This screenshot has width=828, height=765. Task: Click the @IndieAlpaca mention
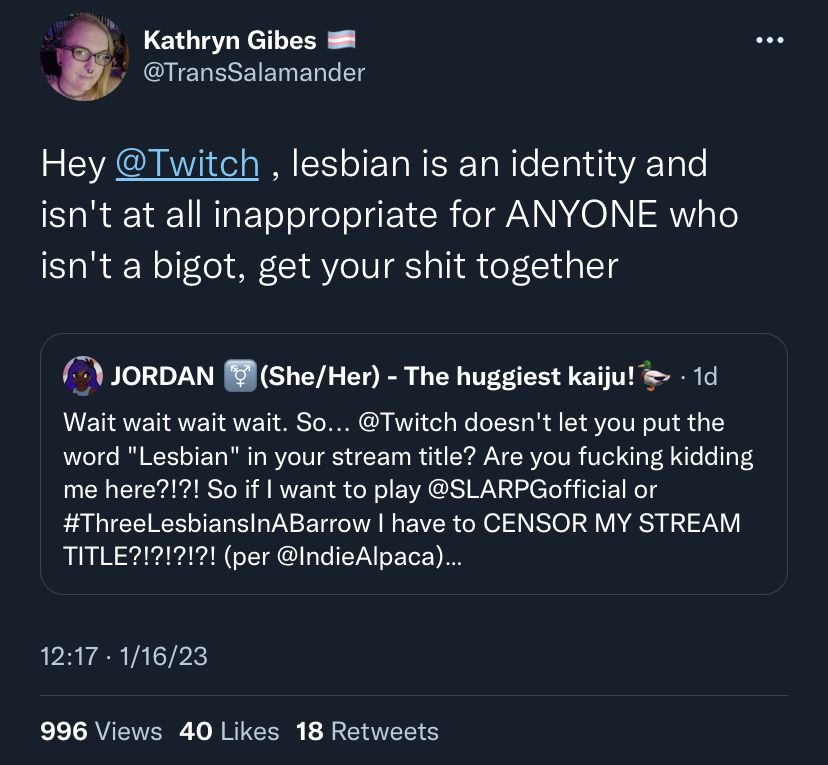point(360,556)
